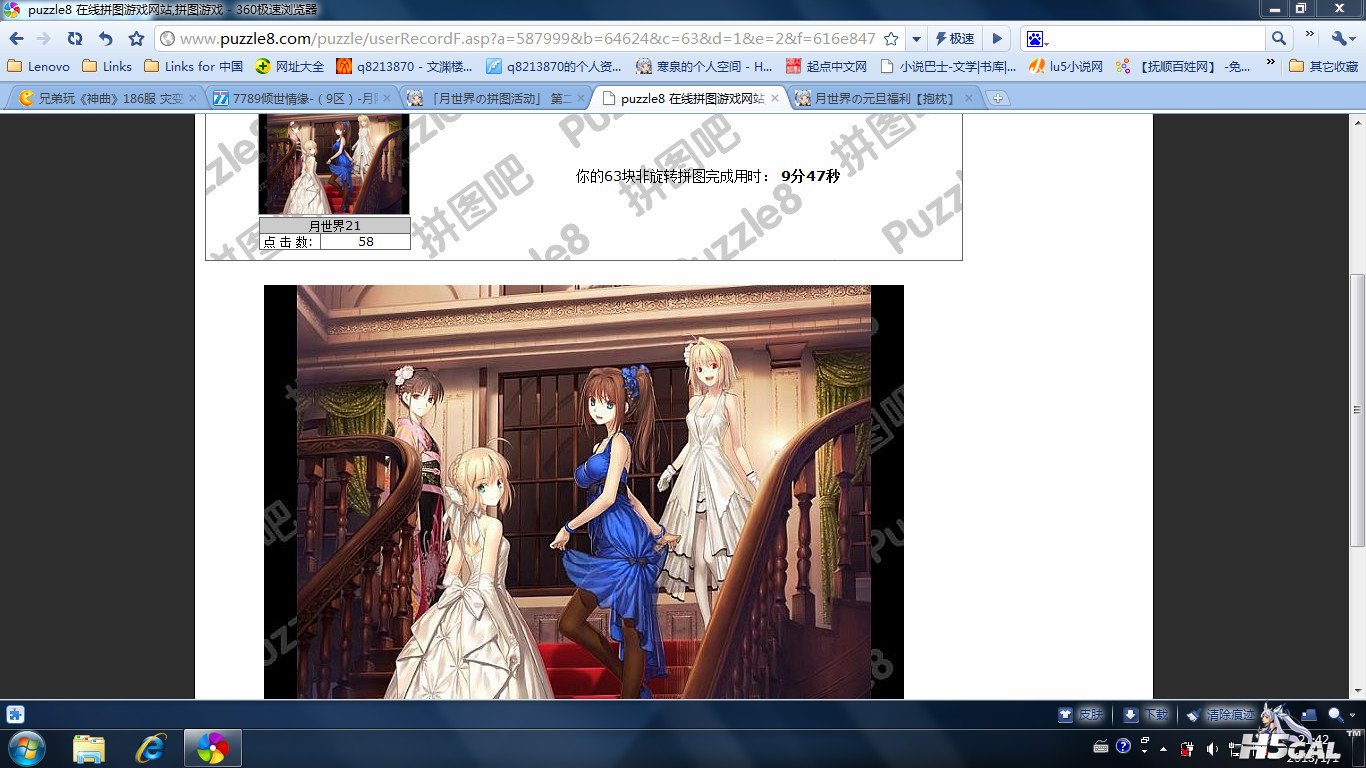Open the new tab plus button
Viewport: 1366px width, 768px height.
(x=997, y=98)
